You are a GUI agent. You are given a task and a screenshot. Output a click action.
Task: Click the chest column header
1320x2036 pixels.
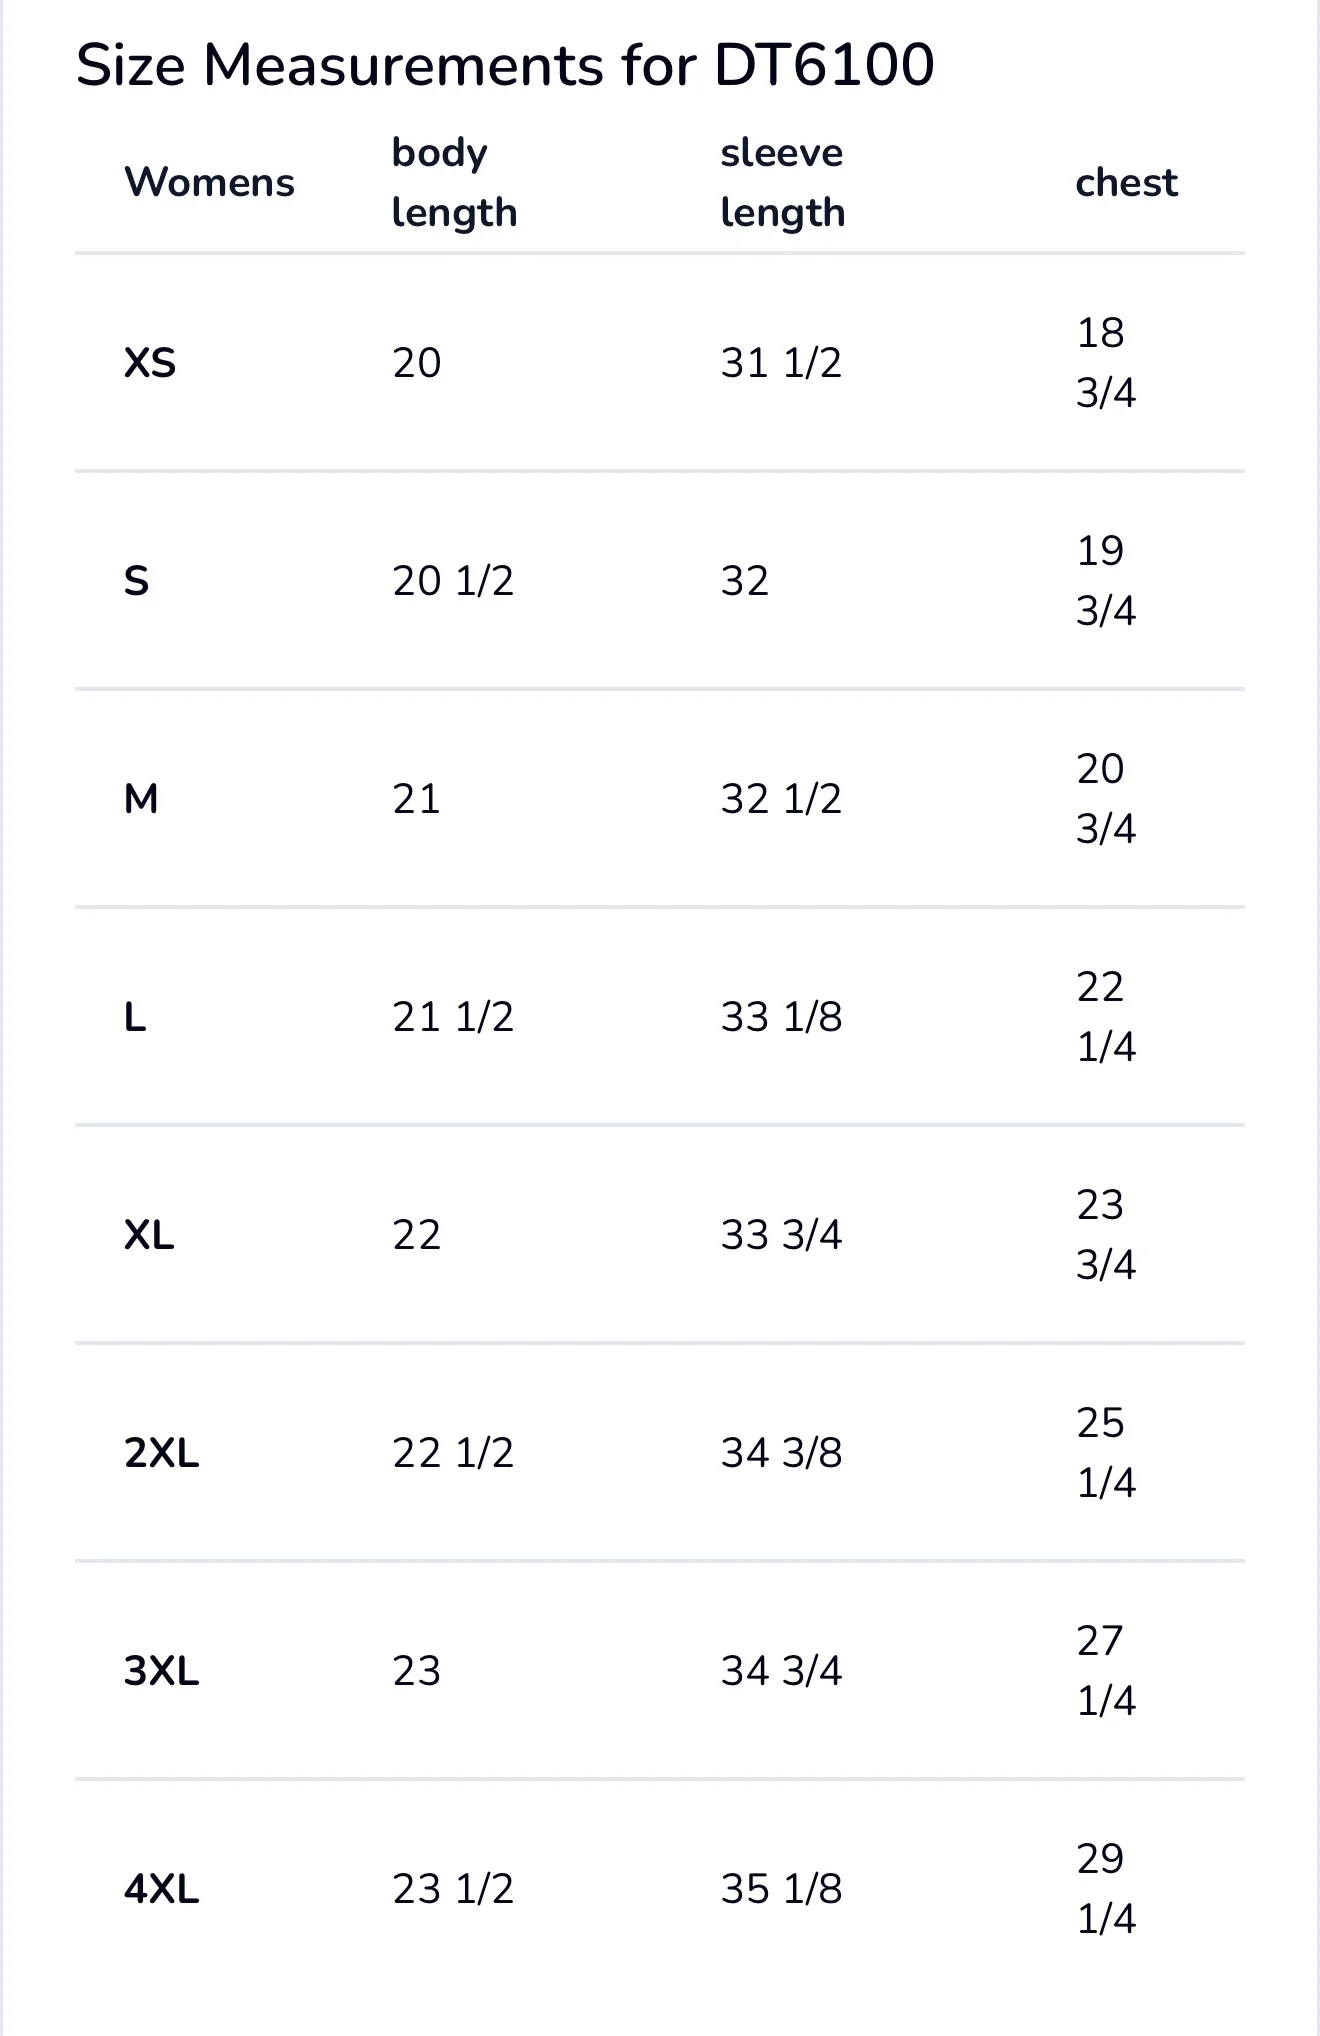coord(1126,183)
